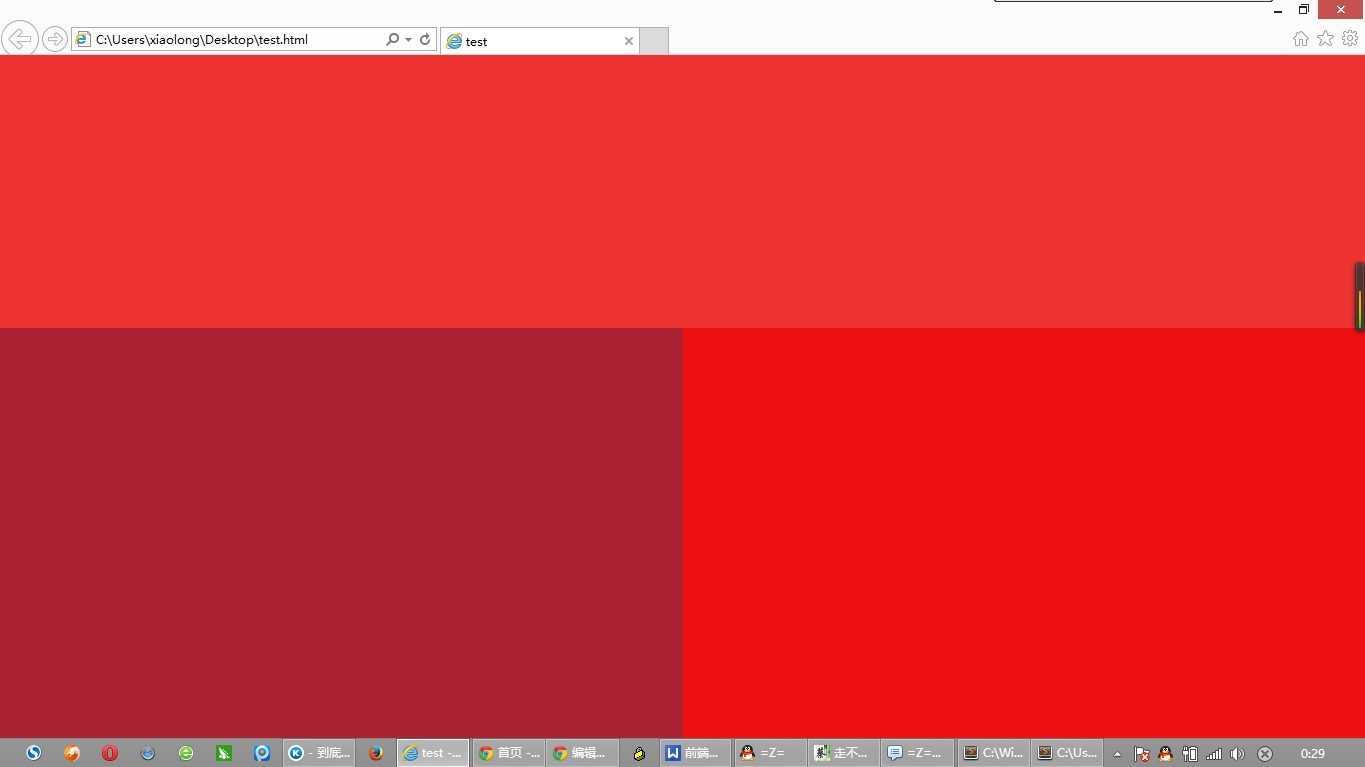The width and height of the screenshot is (1365, 767).
Task: Refresh the page with the reload icon
Action: [x=425, y=40]
